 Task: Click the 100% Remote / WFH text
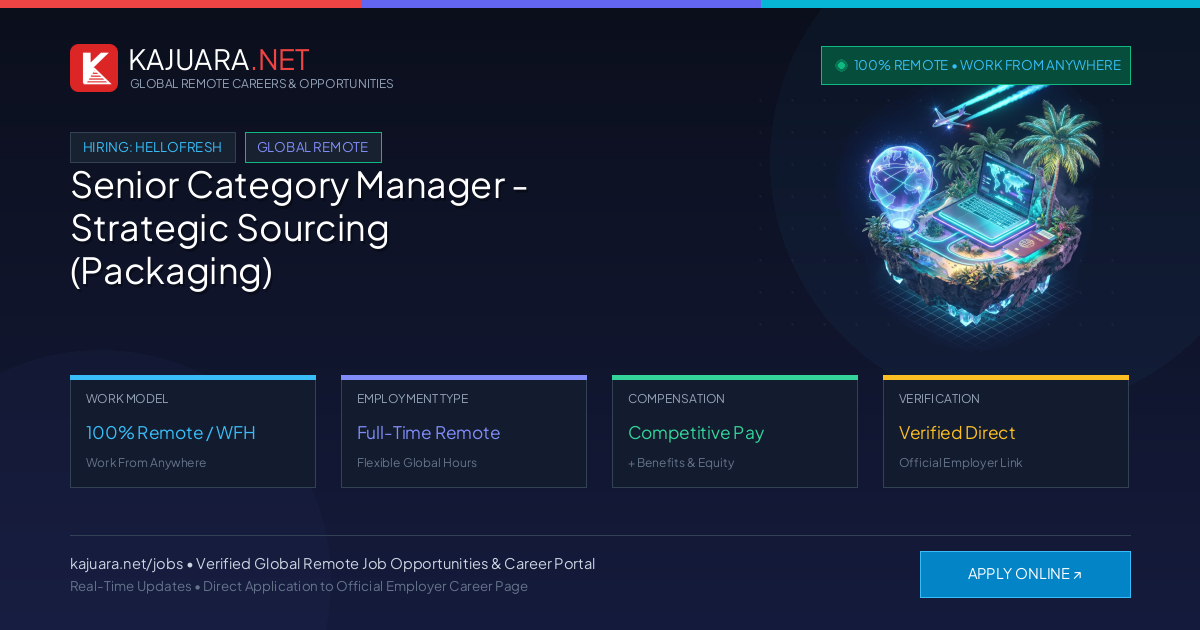(171, 433)
